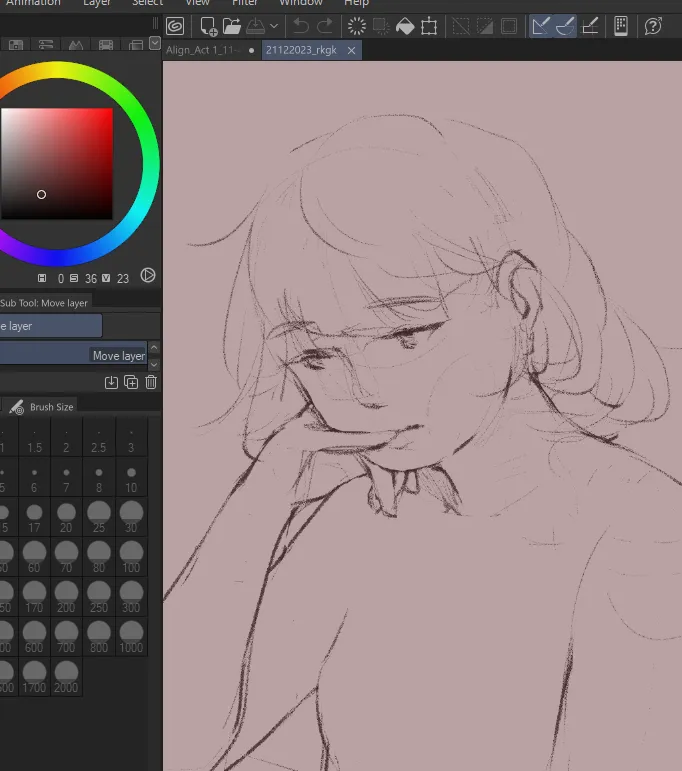This screenshot has height=771, width=682.
Task: Click the smartphone connection icon
Action: click(621, 26)
